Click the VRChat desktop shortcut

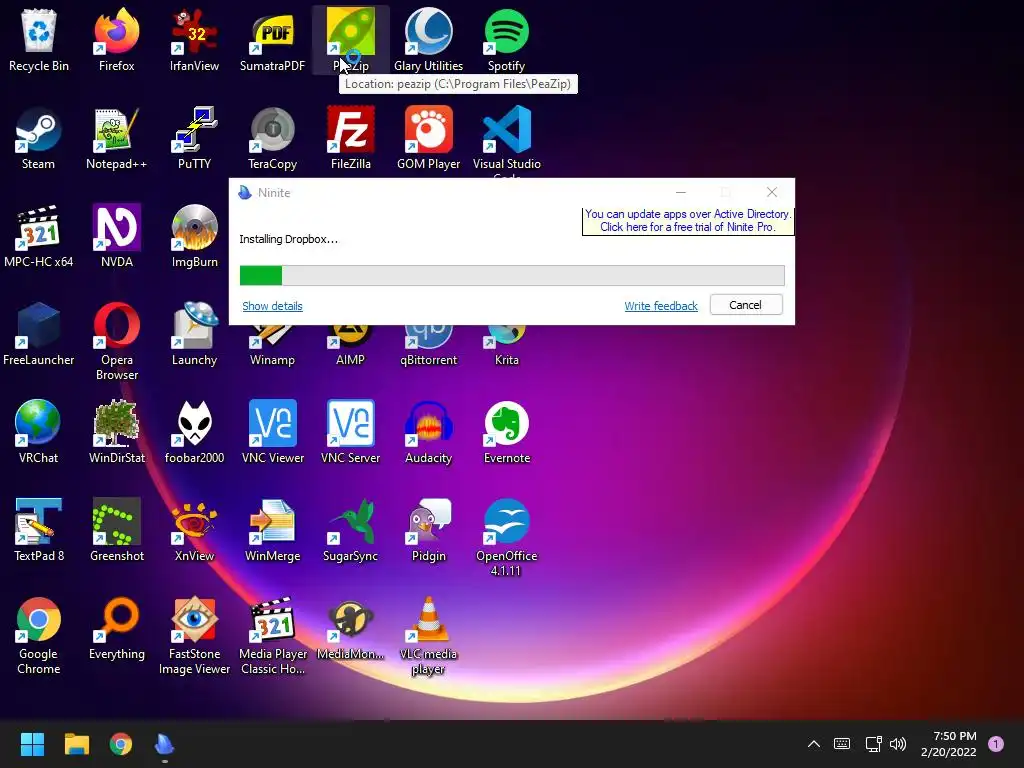(x=39, y=432)
